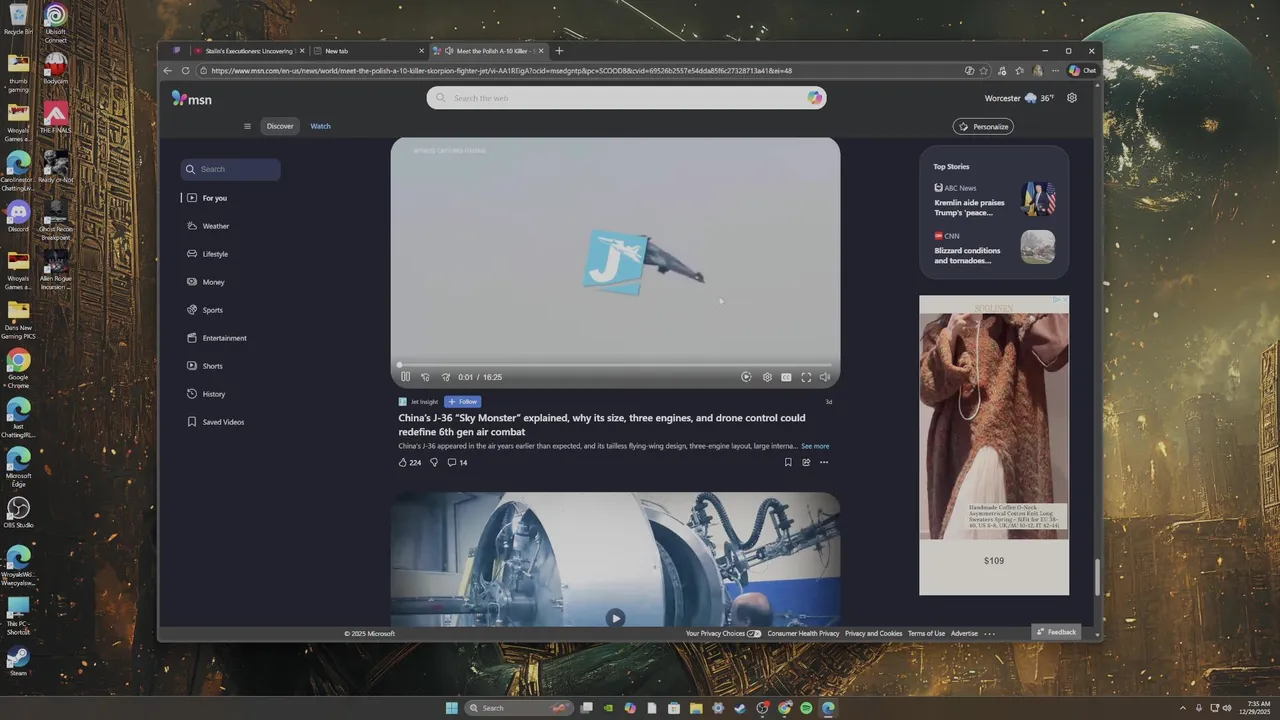Click the browser address bar URL

(502, 71)
